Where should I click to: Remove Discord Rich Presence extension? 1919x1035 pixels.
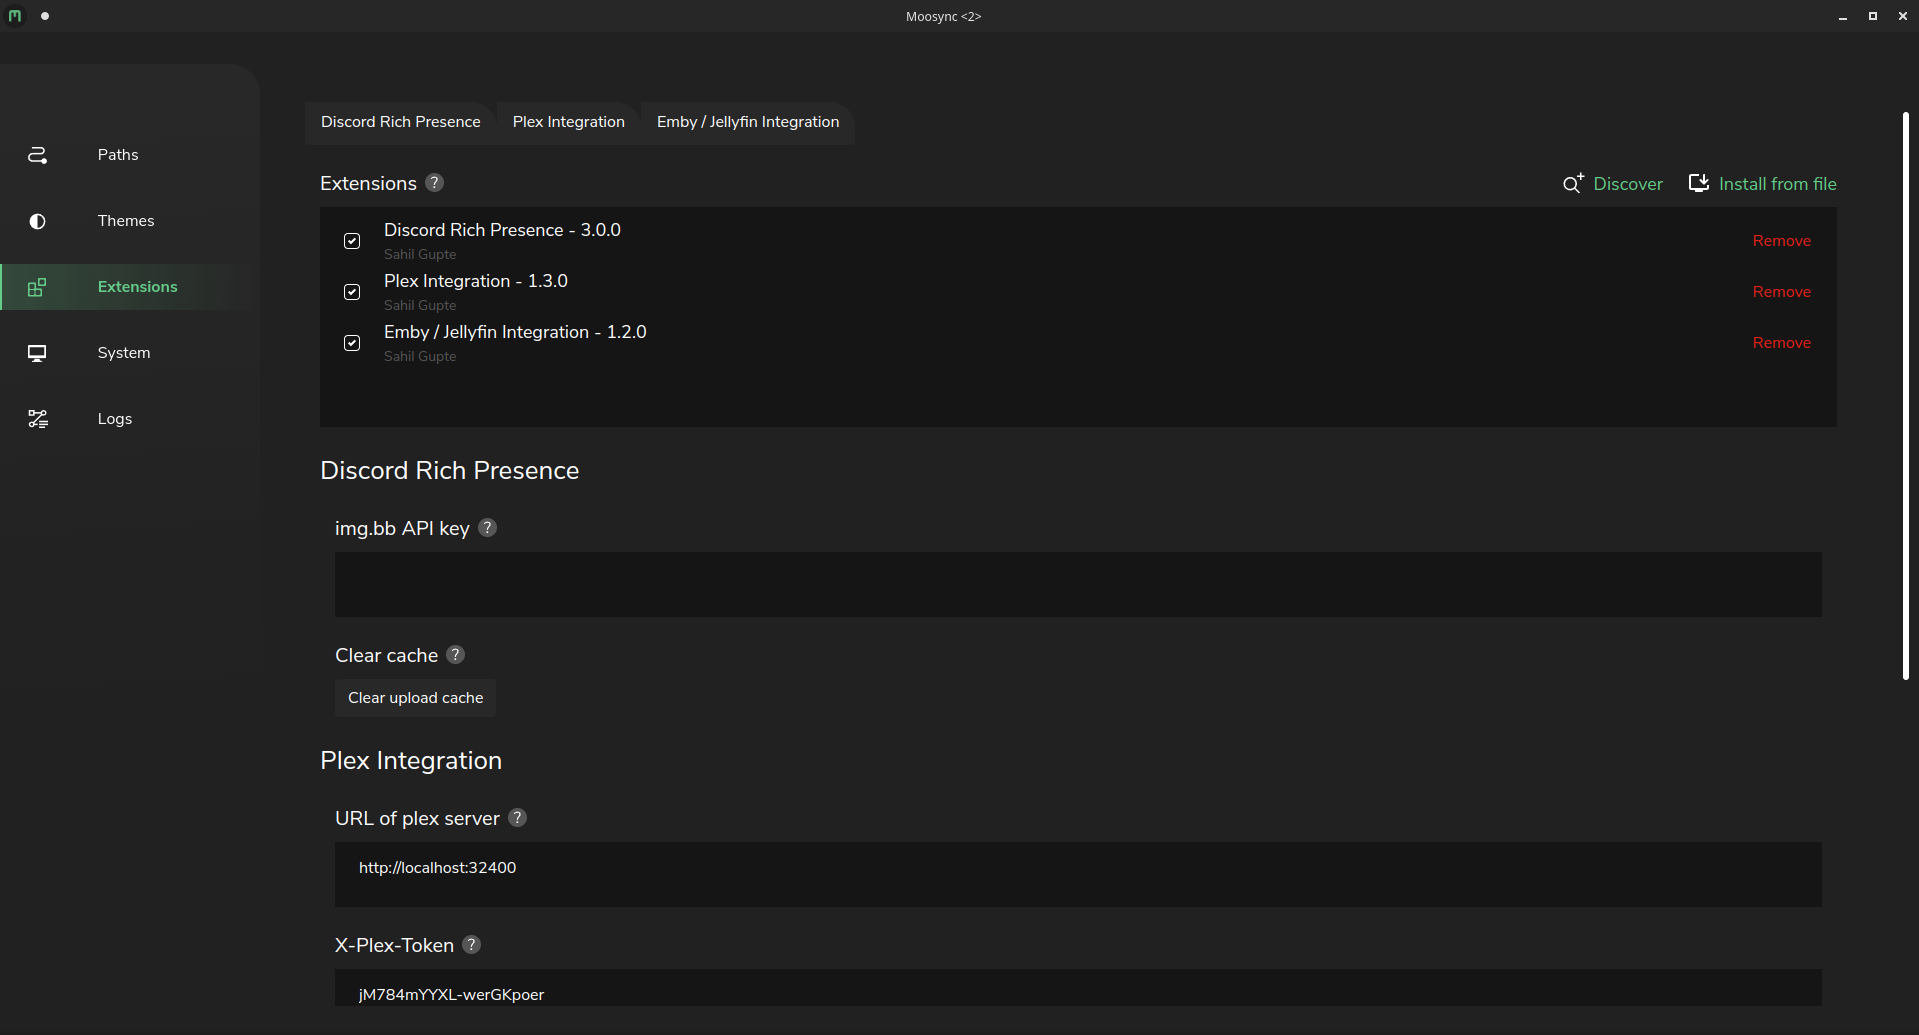click(x=1781, y=241)
